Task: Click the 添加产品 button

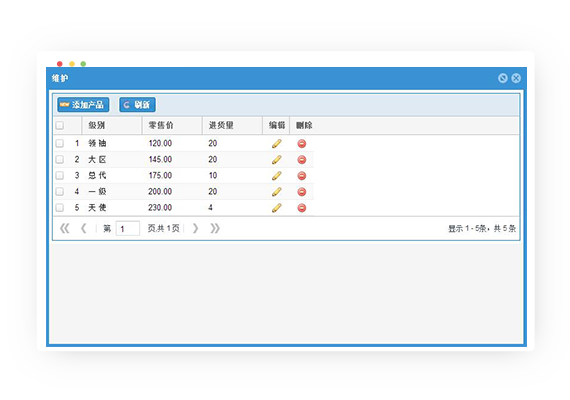Action: pyautogui.click(x=83, y=105)
